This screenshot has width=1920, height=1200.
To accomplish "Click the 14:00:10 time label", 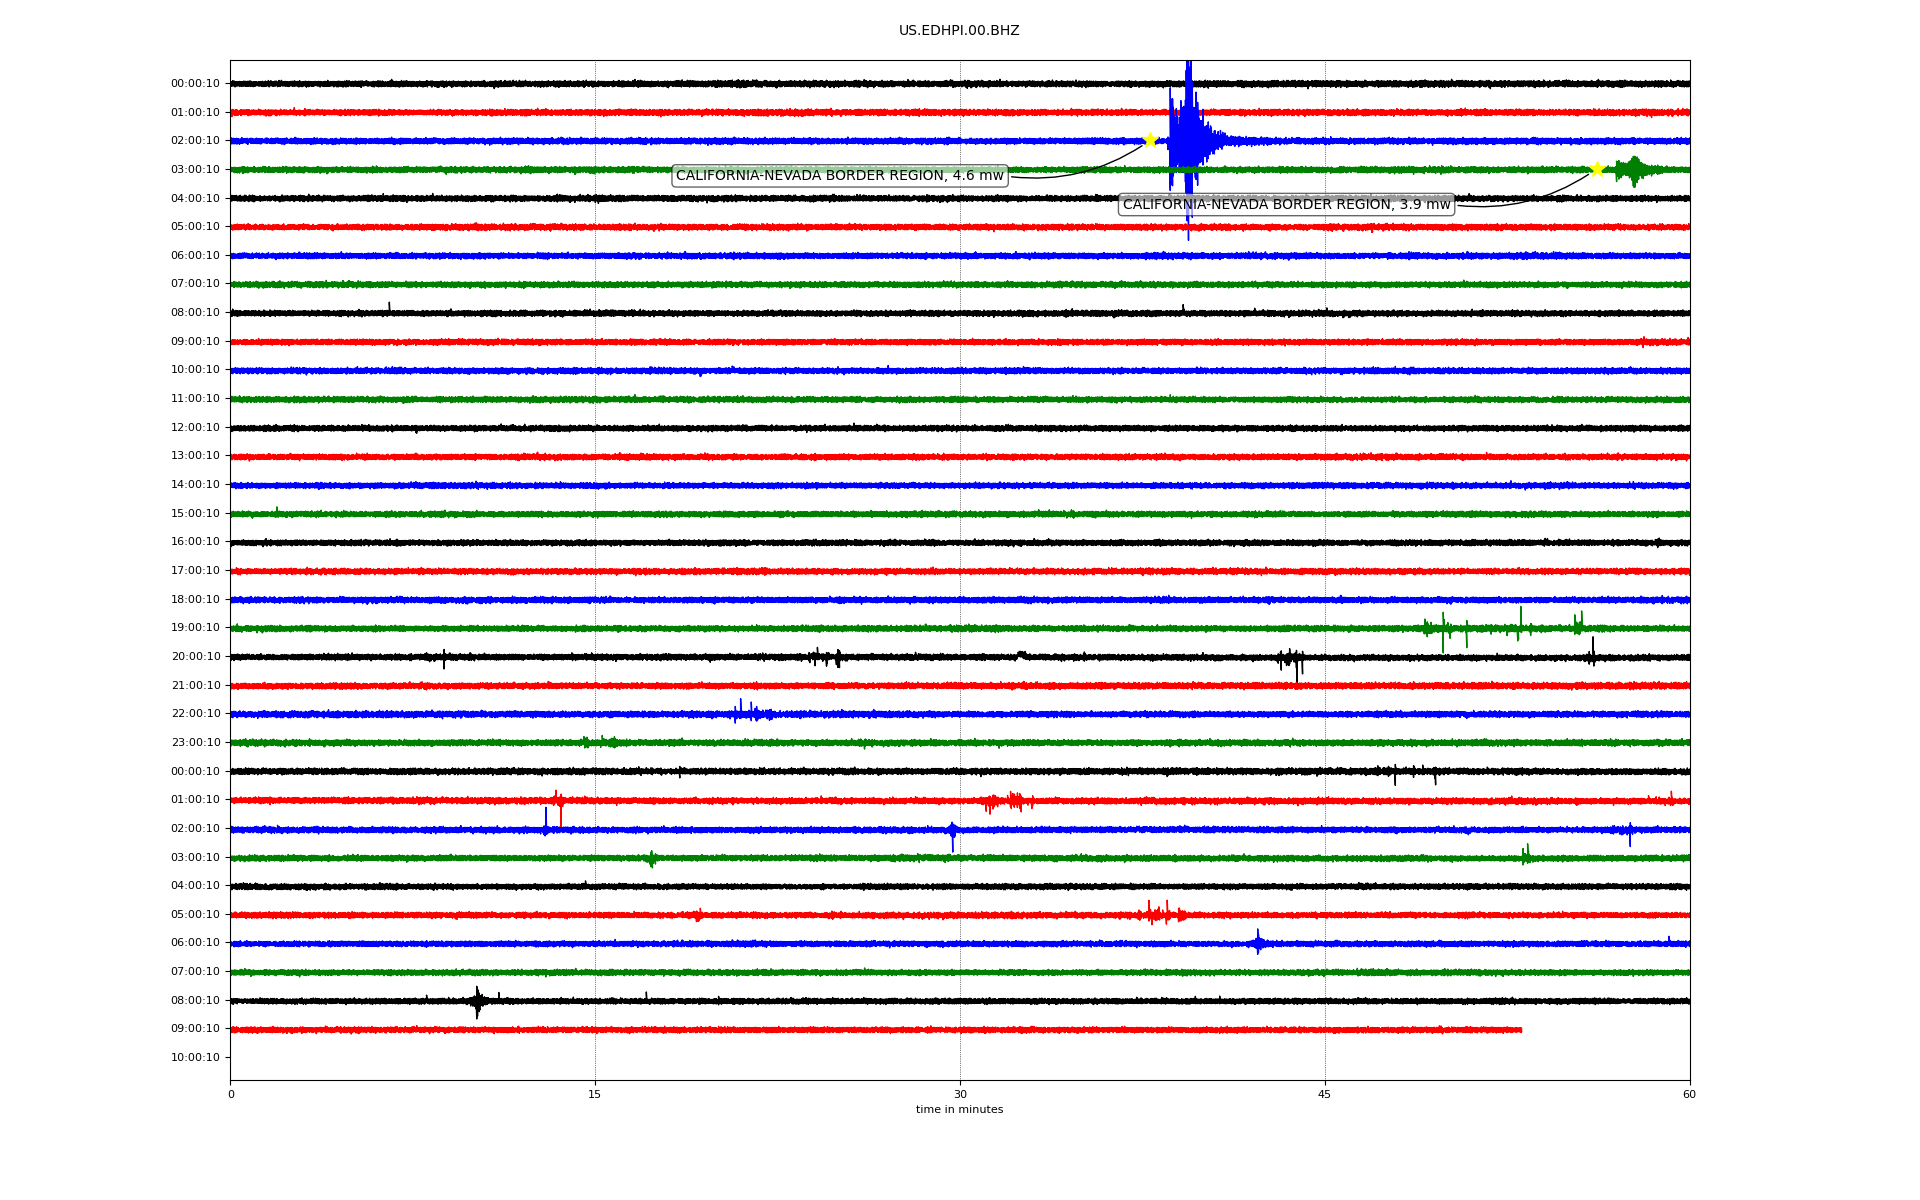I will click(x=195, y=485).
